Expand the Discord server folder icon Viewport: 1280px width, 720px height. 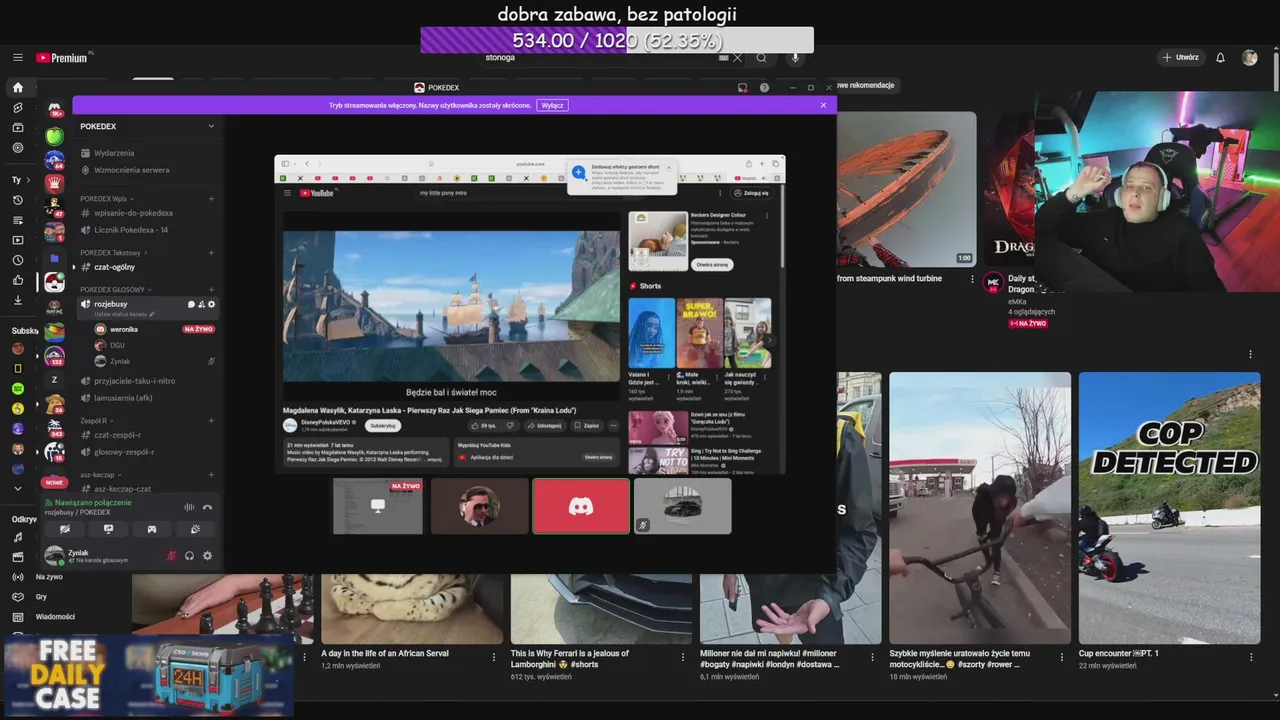[54, 259]
